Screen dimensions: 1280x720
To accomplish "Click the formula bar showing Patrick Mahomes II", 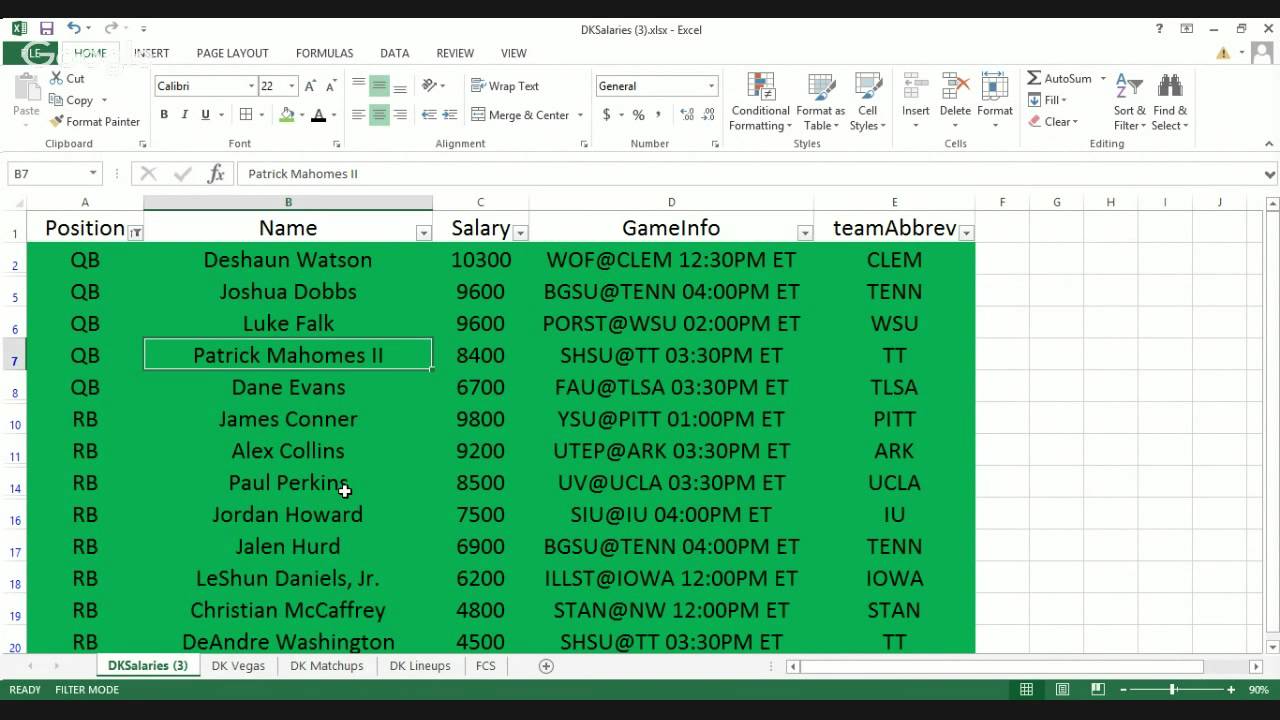I will [750, 174].
